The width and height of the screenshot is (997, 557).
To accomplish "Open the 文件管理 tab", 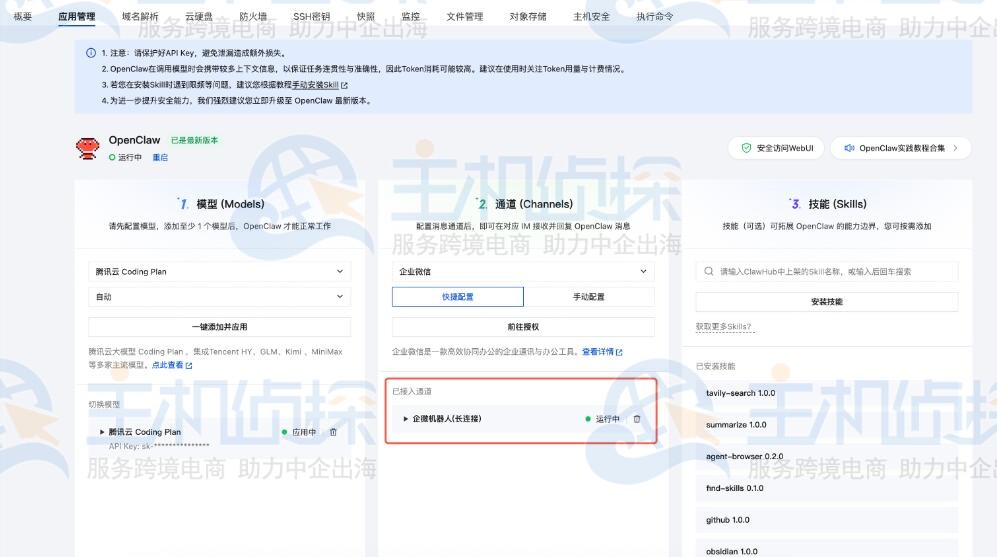I will click(465, 17).
